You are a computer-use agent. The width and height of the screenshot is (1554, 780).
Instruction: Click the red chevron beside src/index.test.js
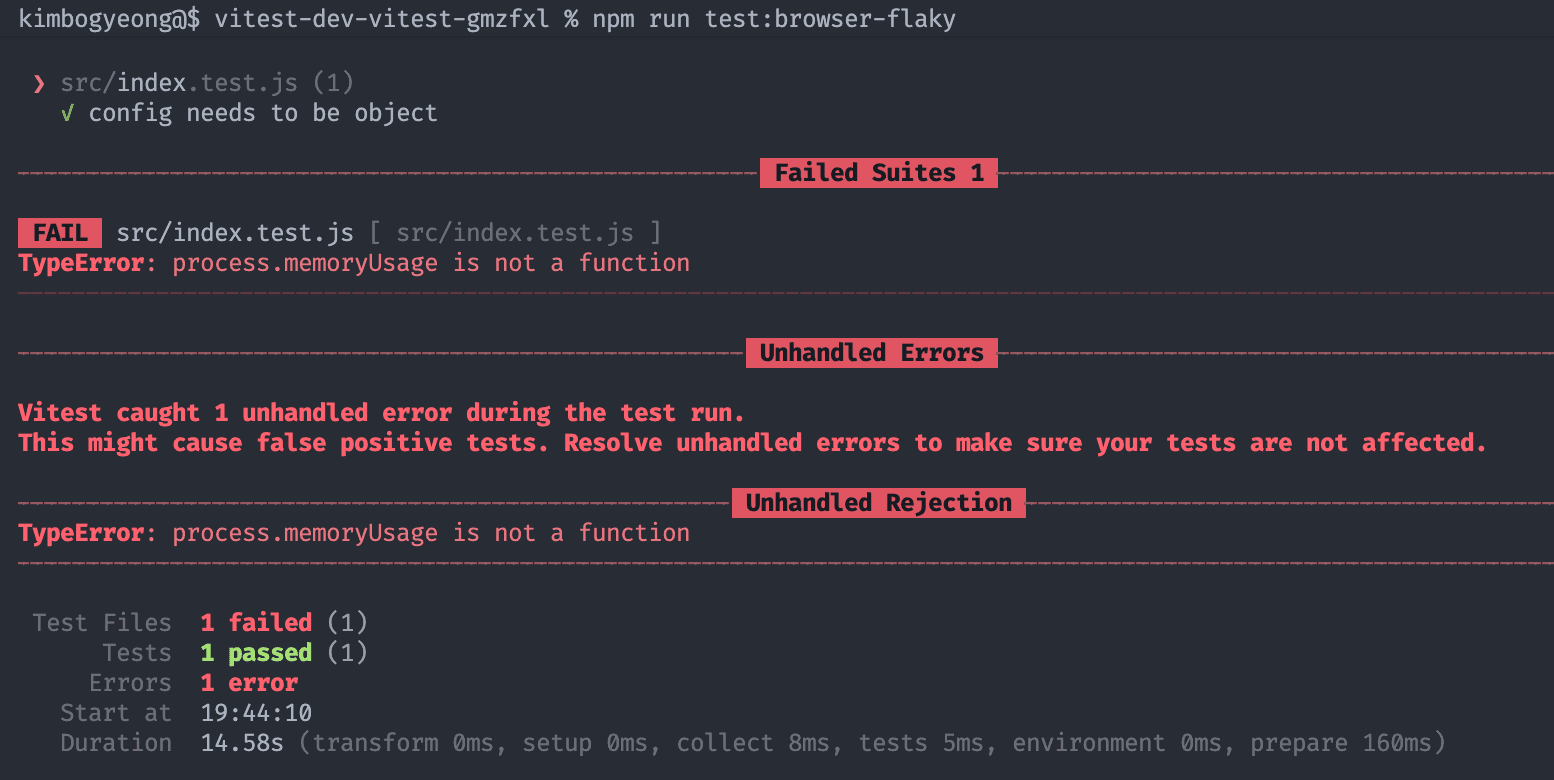[x=39, y=84]
